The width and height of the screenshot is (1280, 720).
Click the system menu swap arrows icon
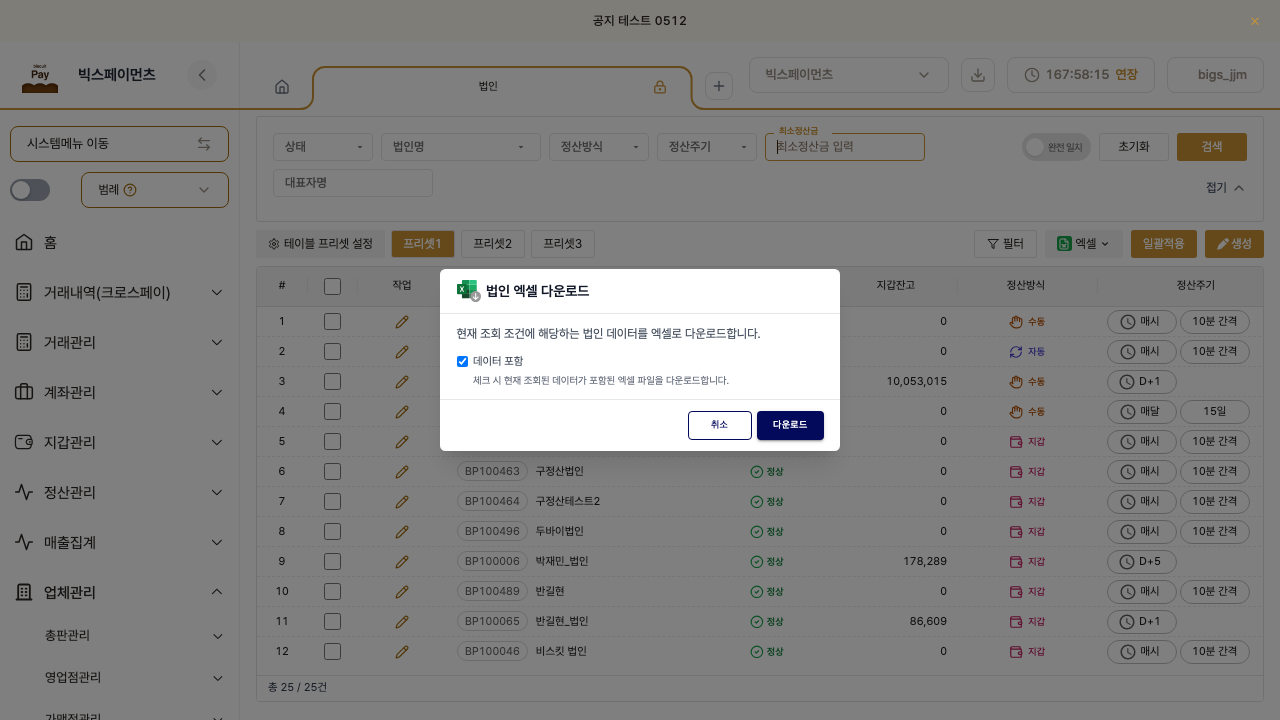[204, 144]
